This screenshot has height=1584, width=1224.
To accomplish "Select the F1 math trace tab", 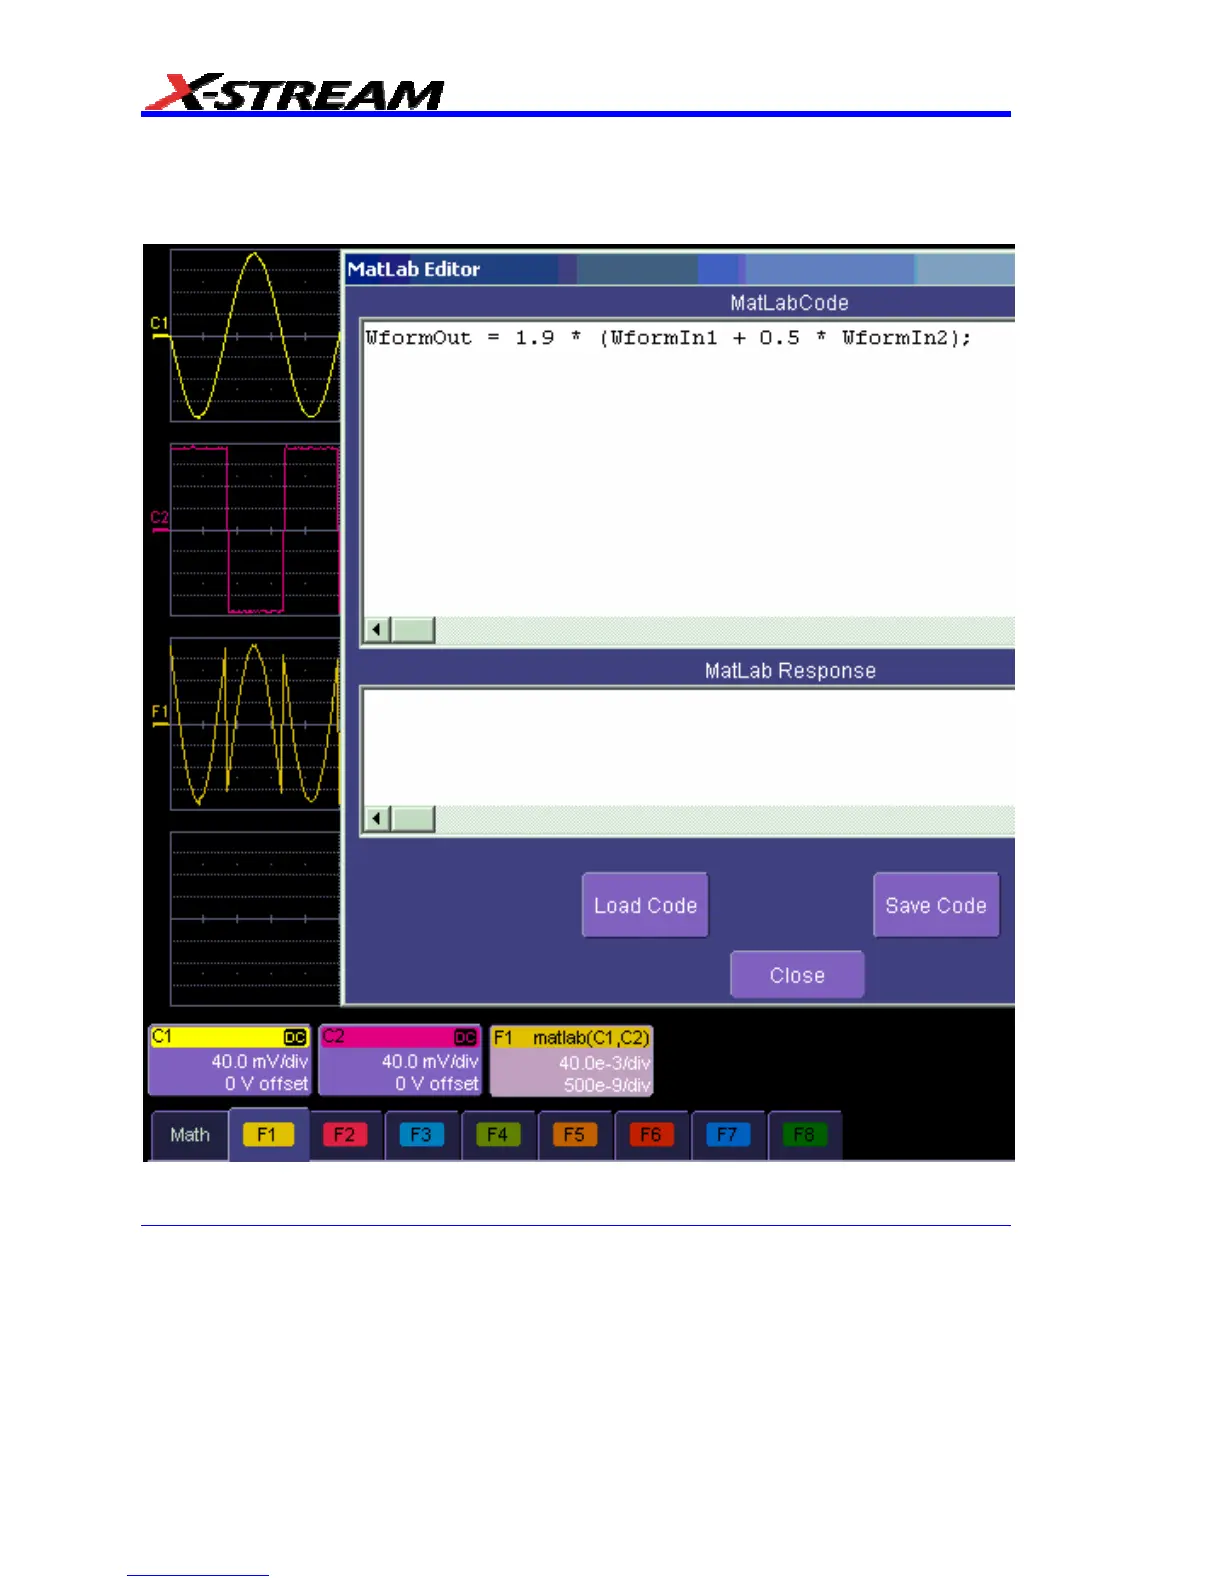I will (x=268, y=1135).
